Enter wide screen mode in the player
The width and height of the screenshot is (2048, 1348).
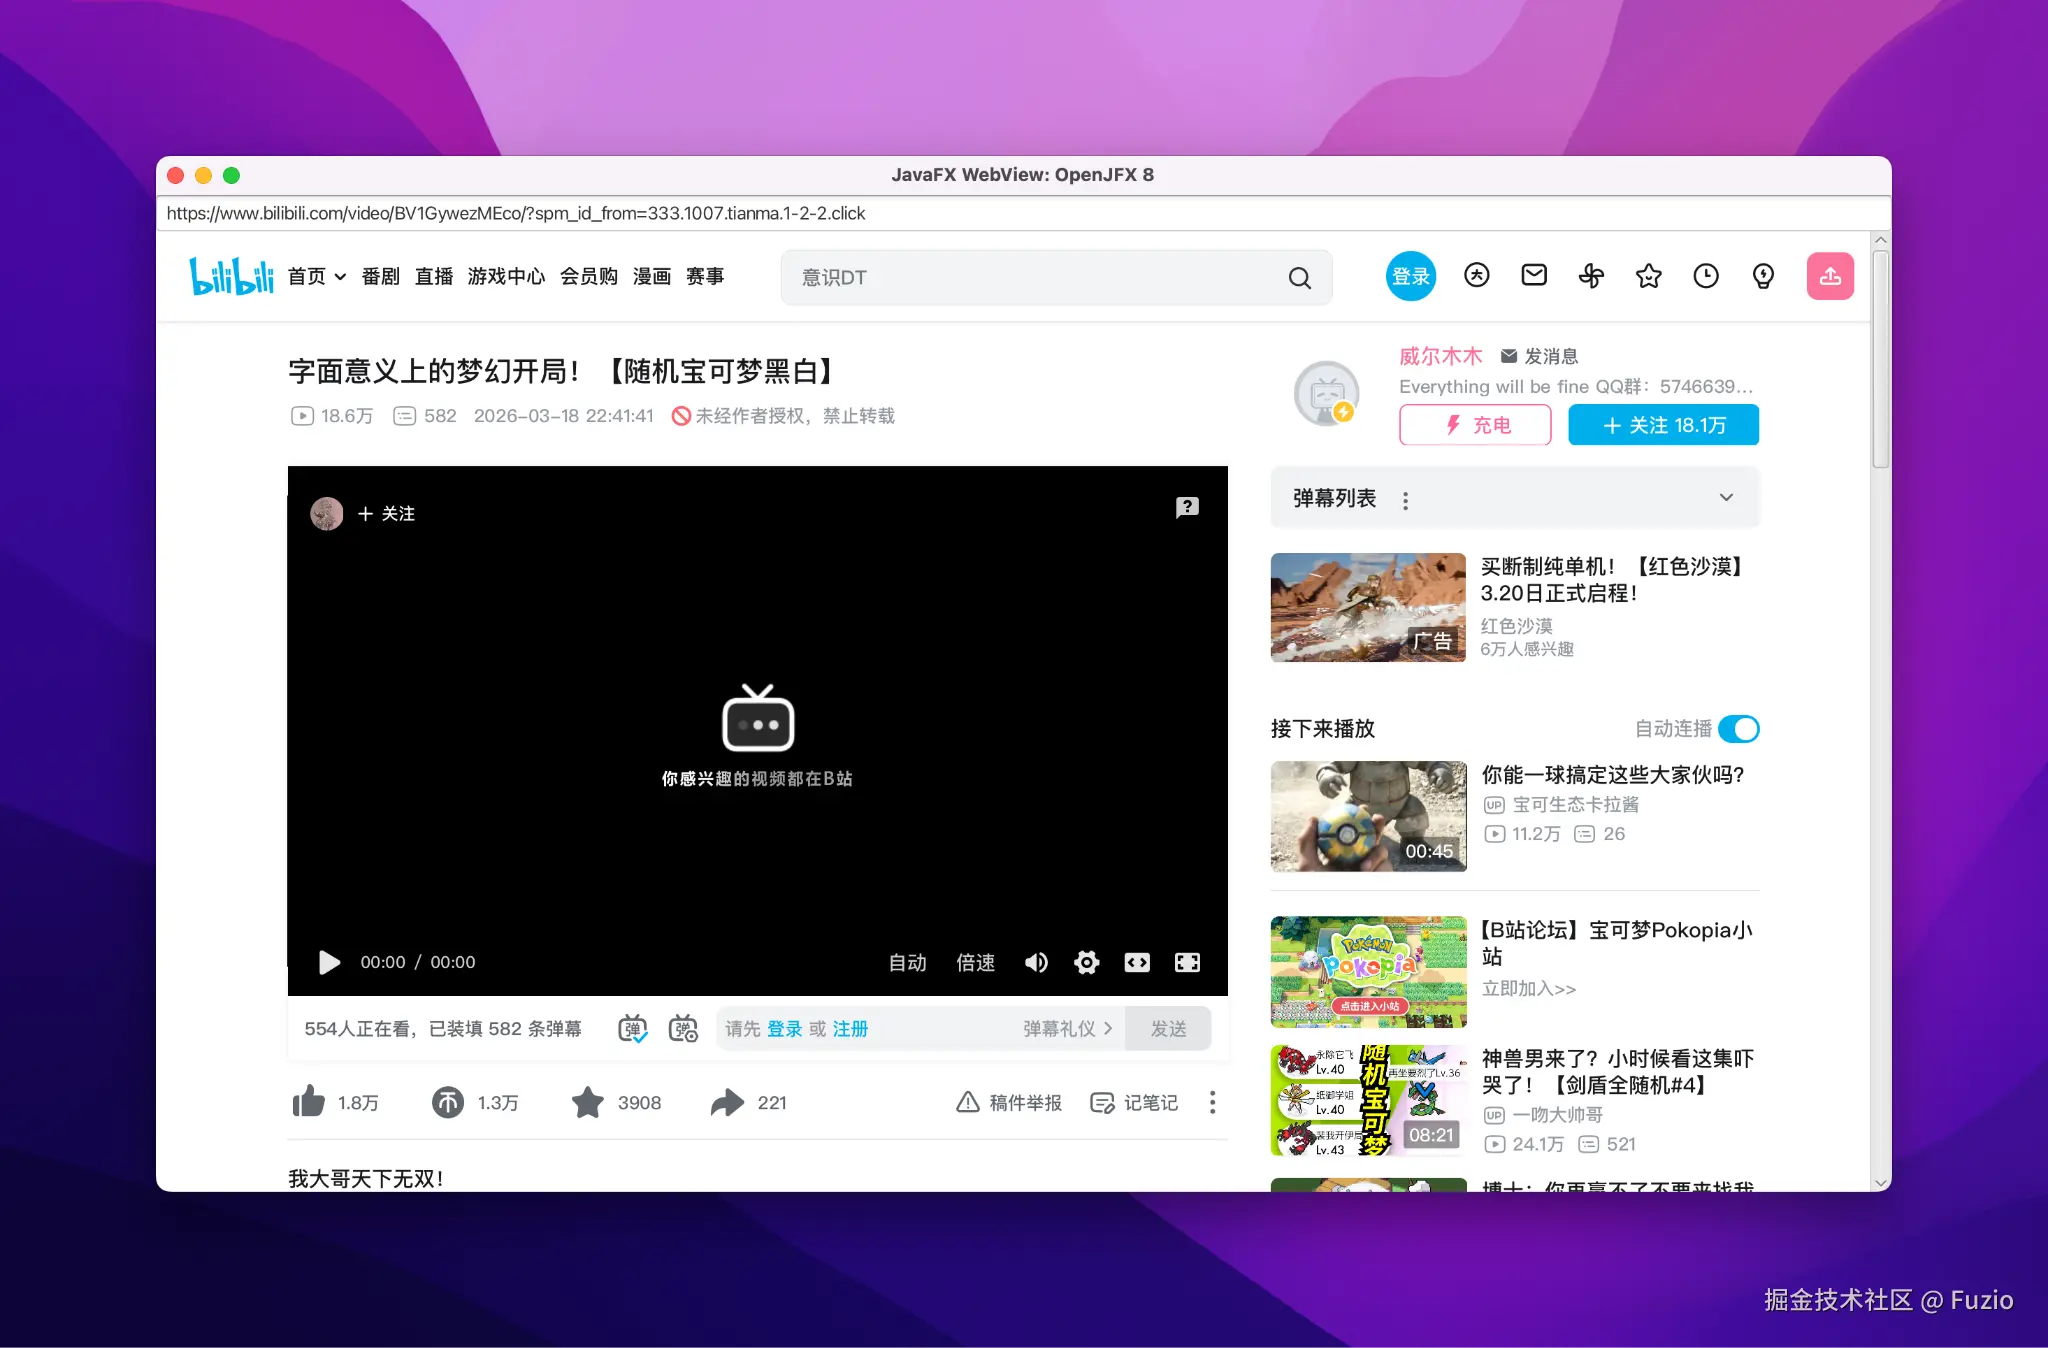tap(1136, 962)
